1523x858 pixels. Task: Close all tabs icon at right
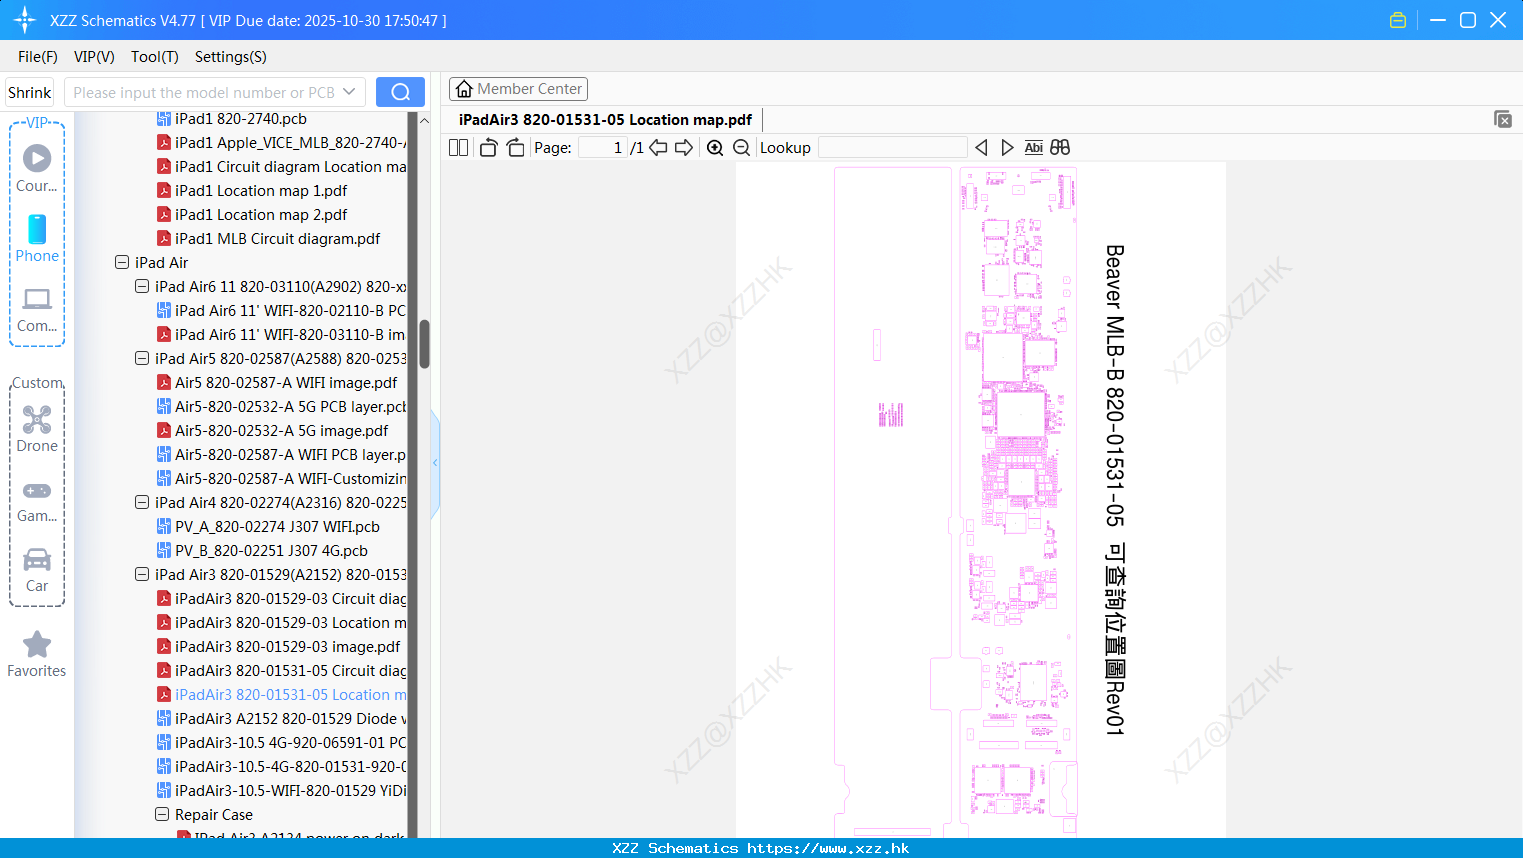click(1503, 119)
